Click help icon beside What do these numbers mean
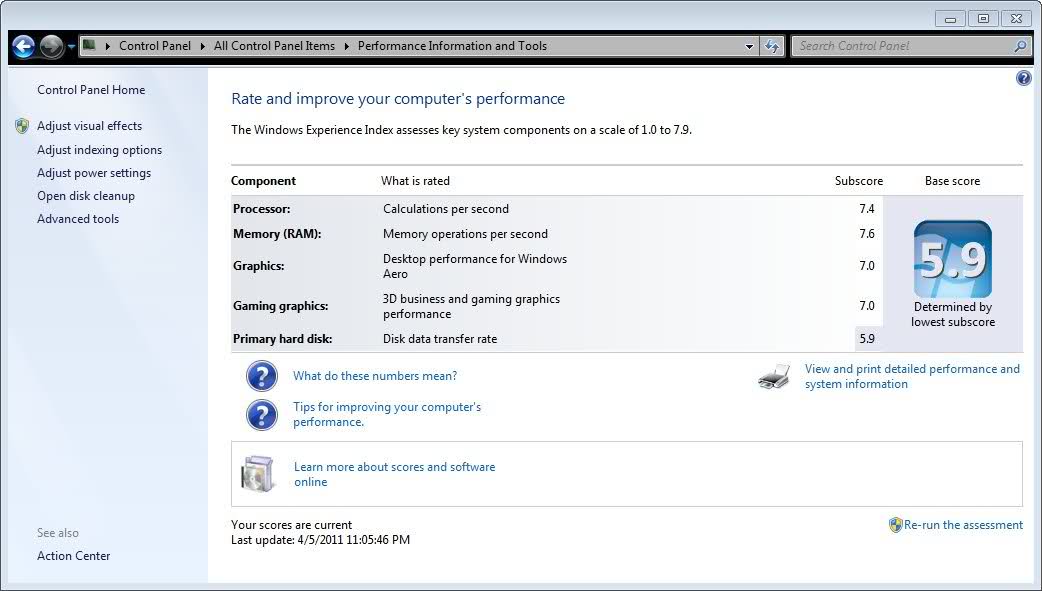The height and width of the screenshot is (591, 1042). click(262, 376)
